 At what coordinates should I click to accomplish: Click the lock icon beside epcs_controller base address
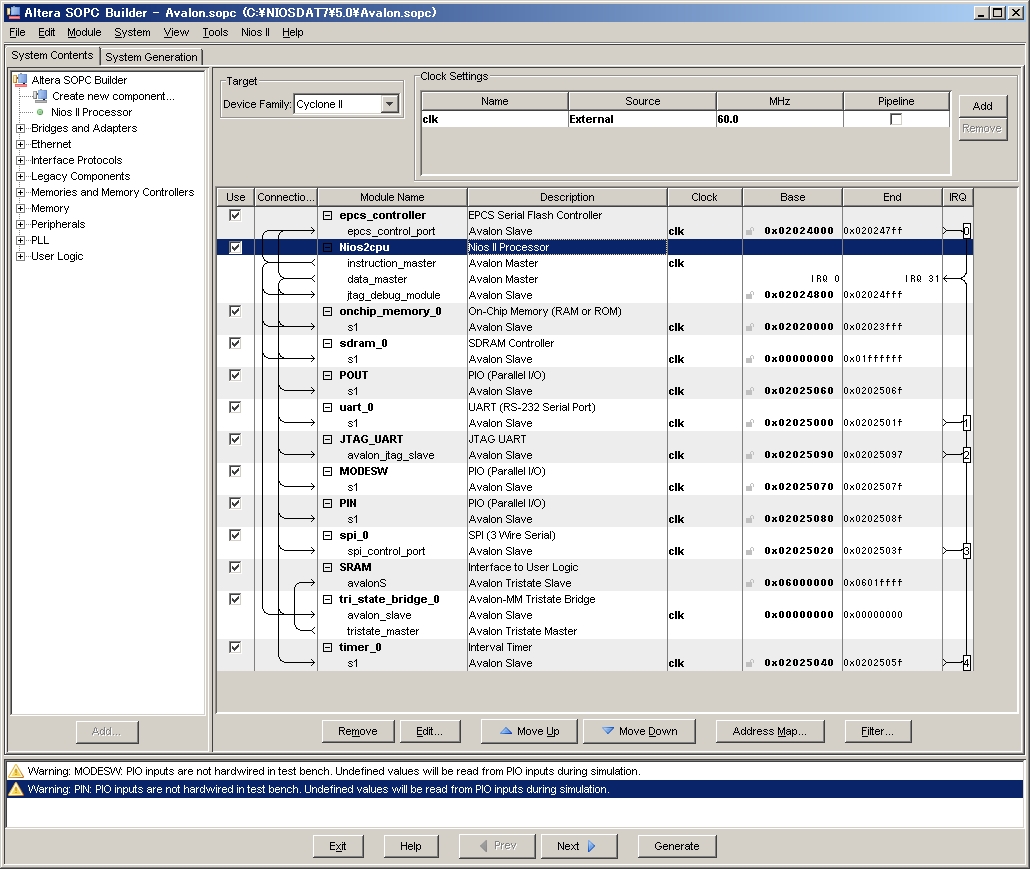coord(750,231)
